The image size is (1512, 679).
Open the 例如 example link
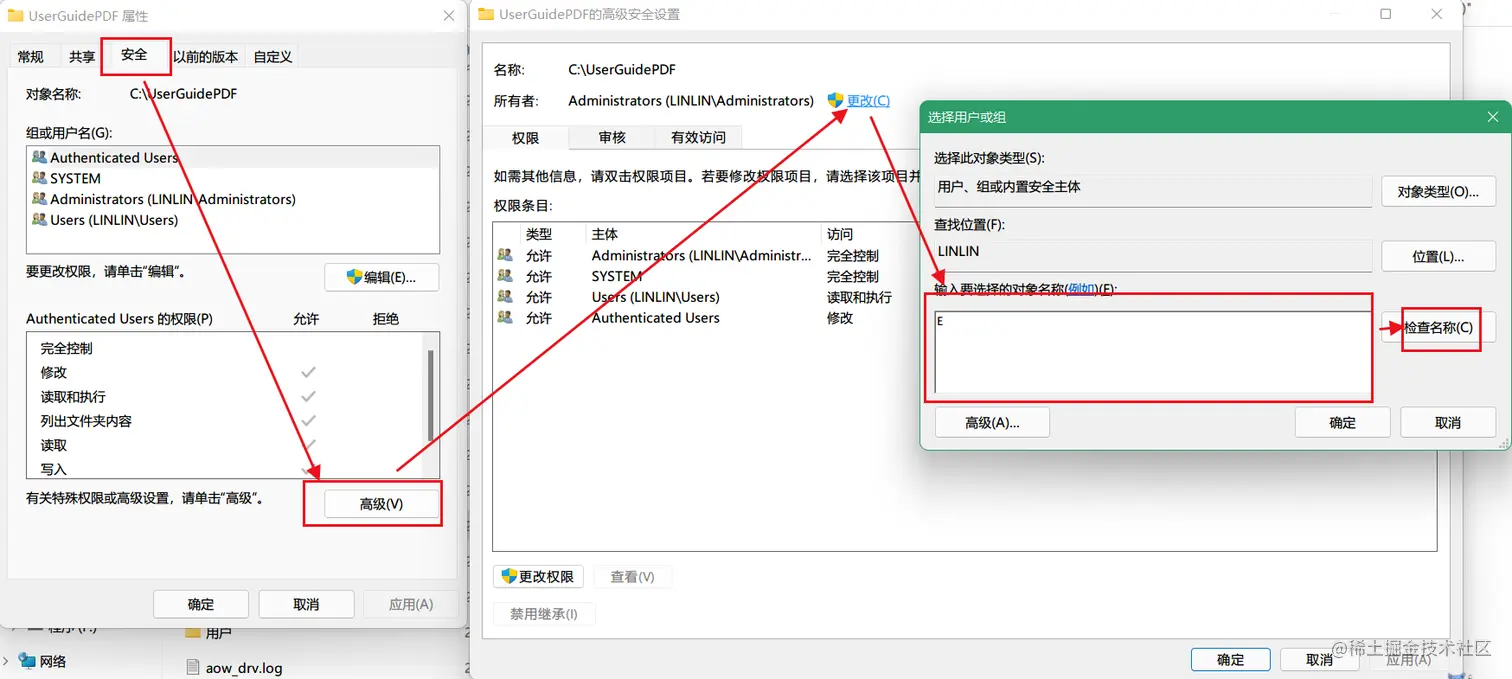[1081, 289]
